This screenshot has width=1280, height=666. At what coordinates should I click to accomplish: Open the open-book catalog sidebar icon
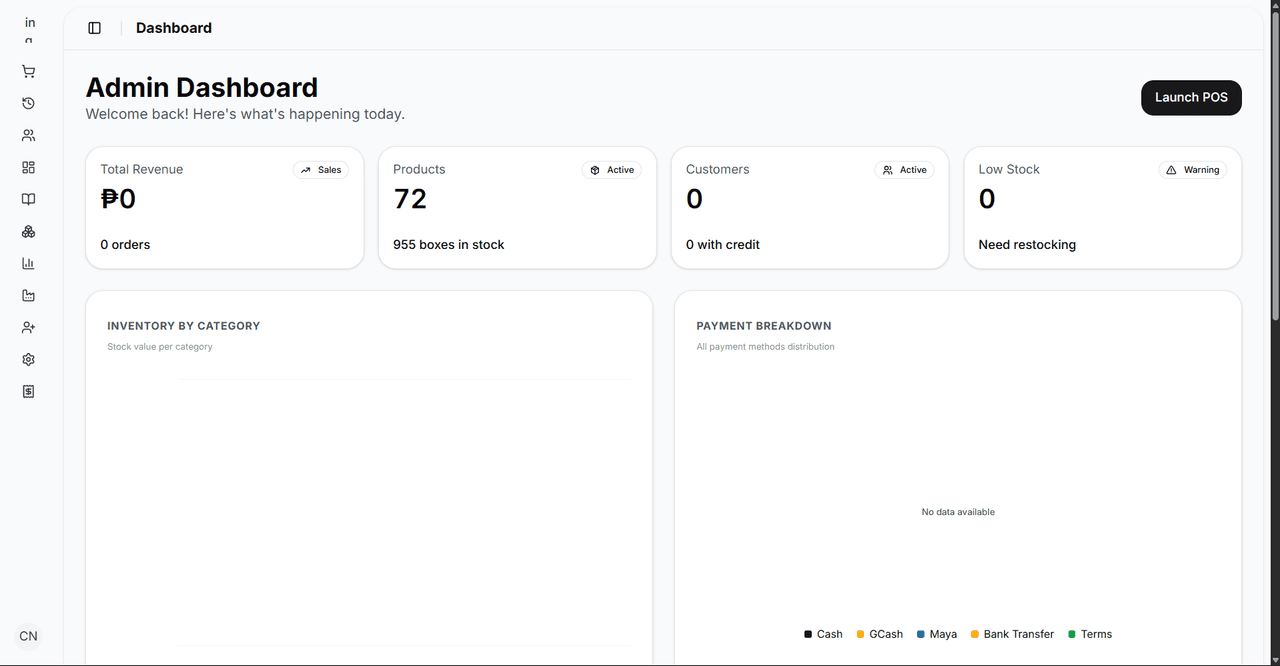click(28, 199)
